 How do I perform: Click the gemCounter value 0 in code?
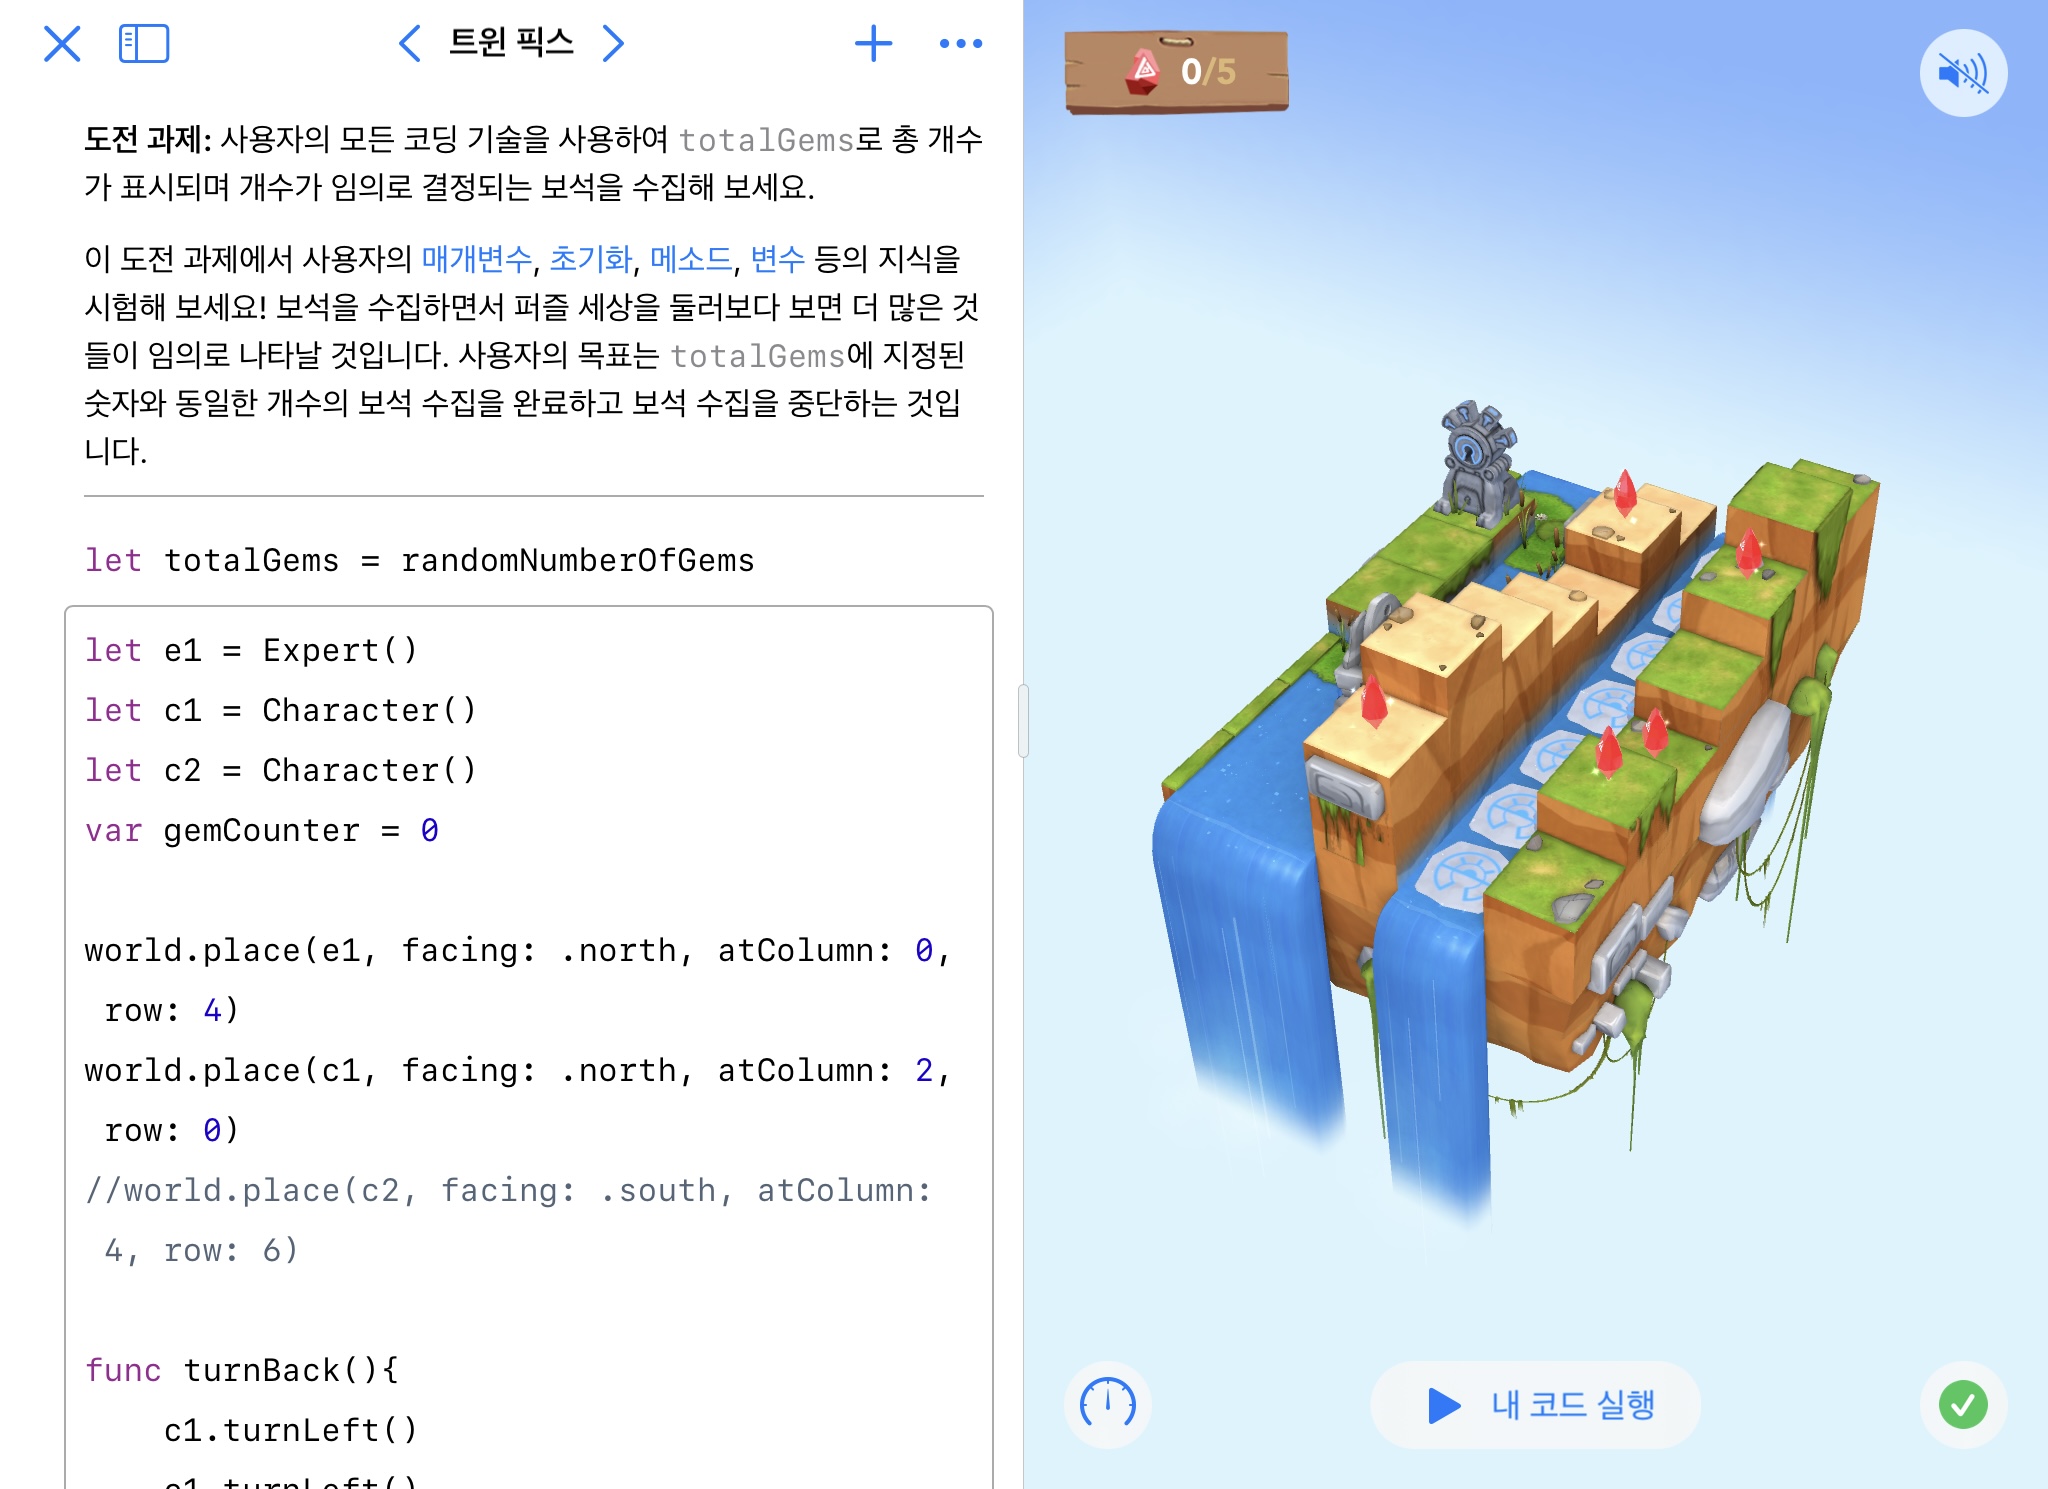pyautogui.click(x=429, y=830)
